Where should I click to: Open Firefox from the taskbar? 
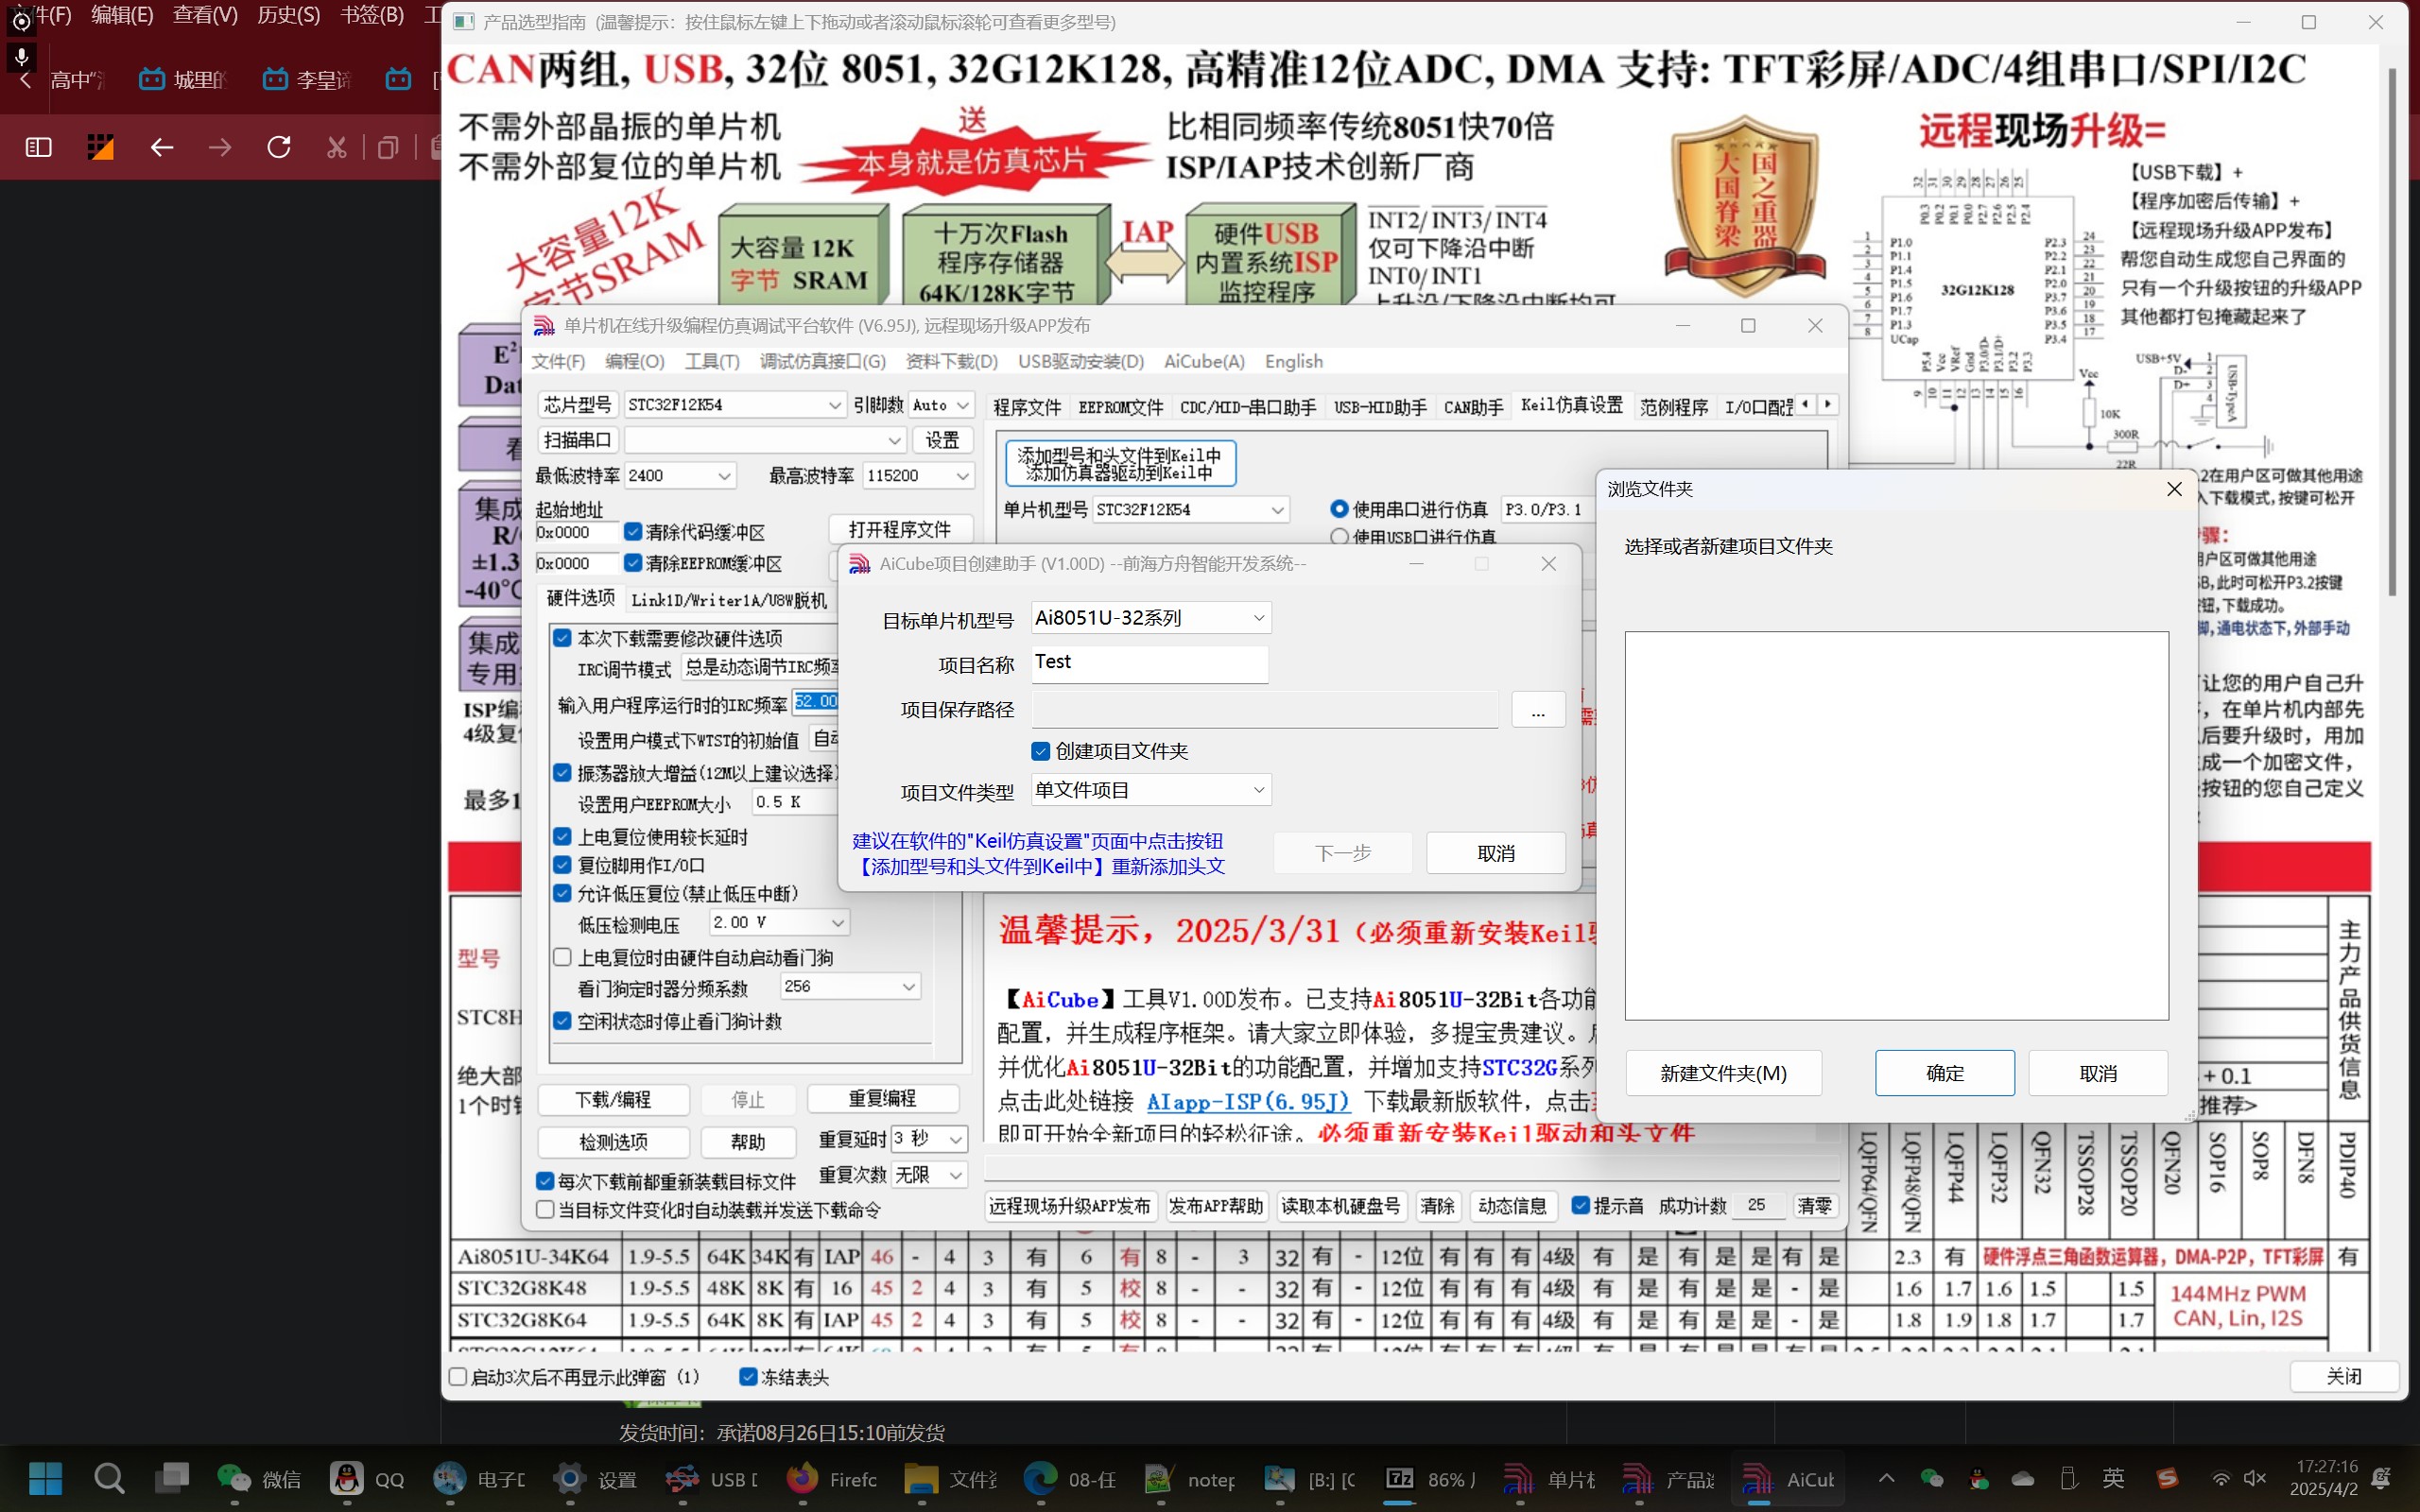832,1478
